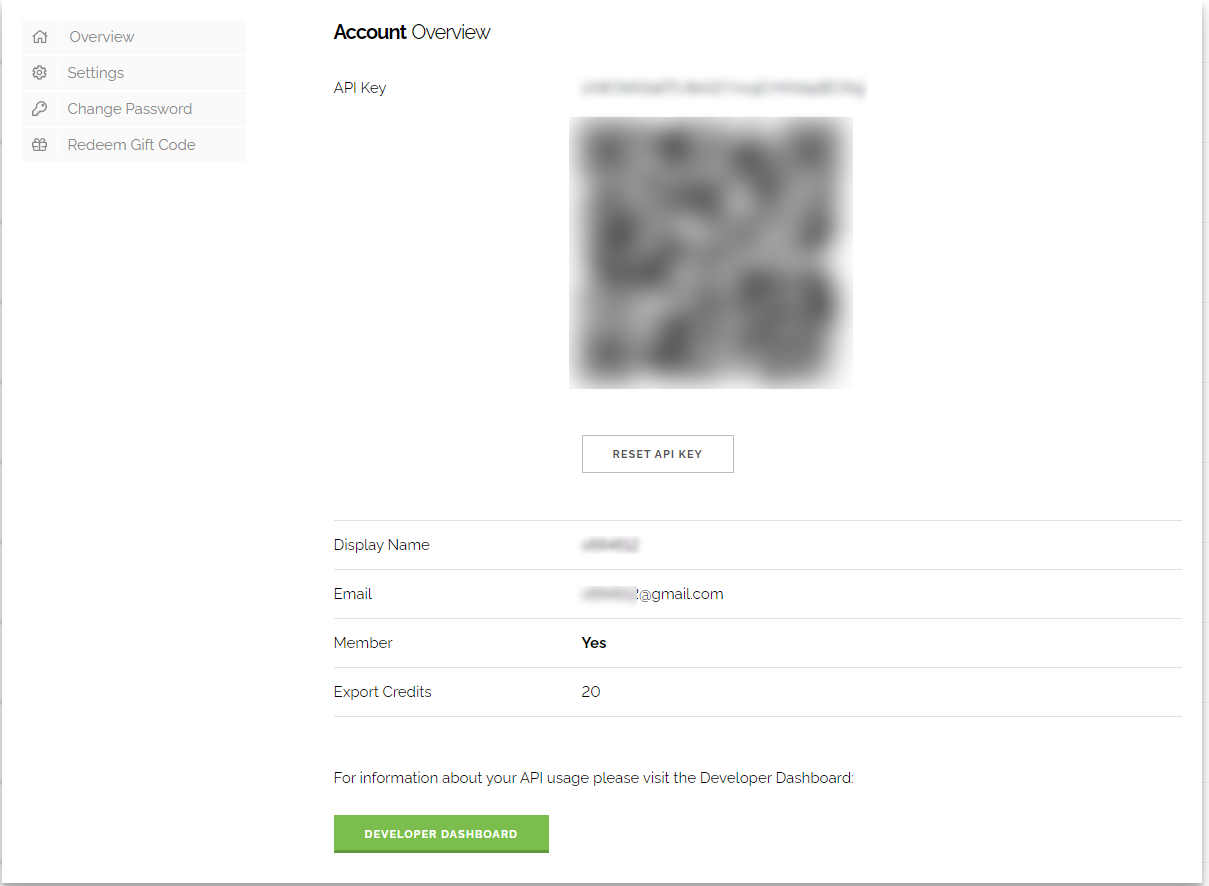Viewport: 1209px width, 886px height.
Task: Click the Display Name row label
Action: 381,545
